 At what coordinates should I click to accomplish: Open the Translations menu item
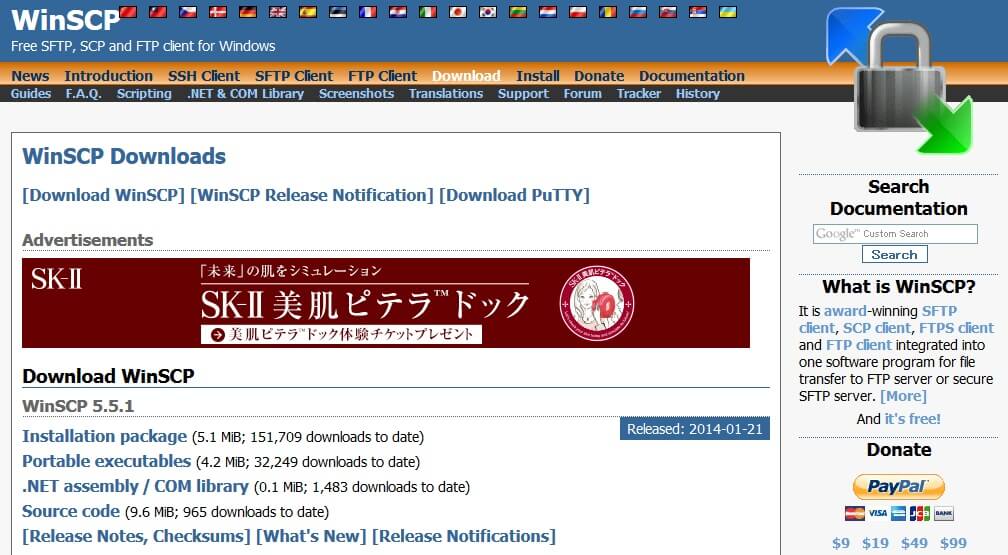point(446,93)
